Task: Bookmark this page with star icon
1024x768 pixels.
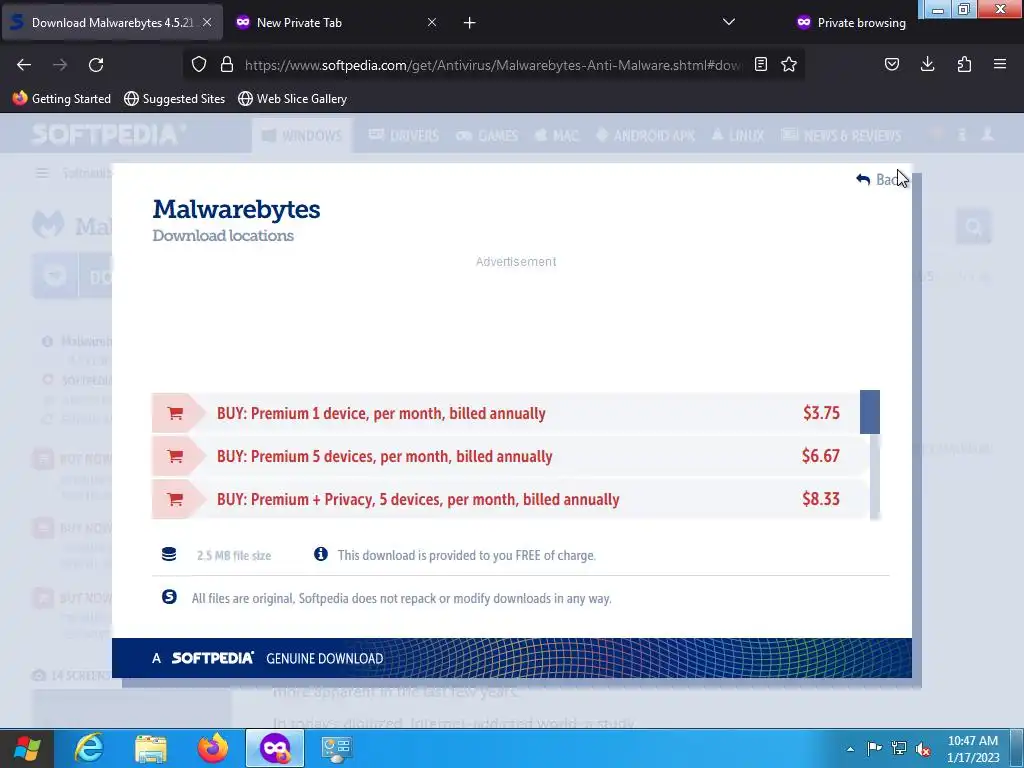Action: coord(789,64)
